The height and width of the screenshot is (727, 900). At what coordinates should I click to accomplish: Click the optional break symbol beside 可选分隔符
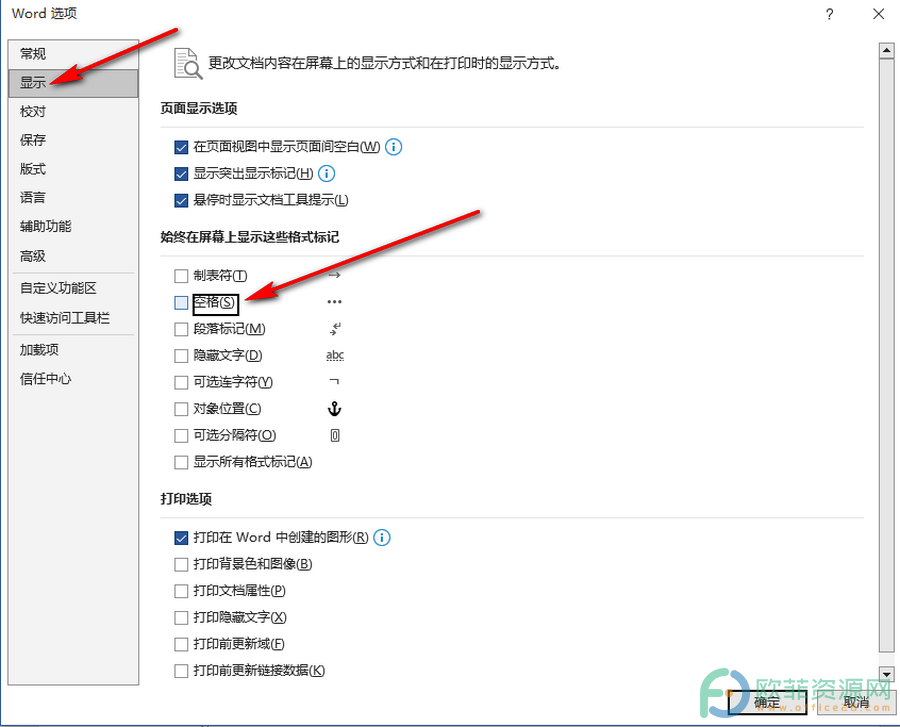tap(335, 436)
